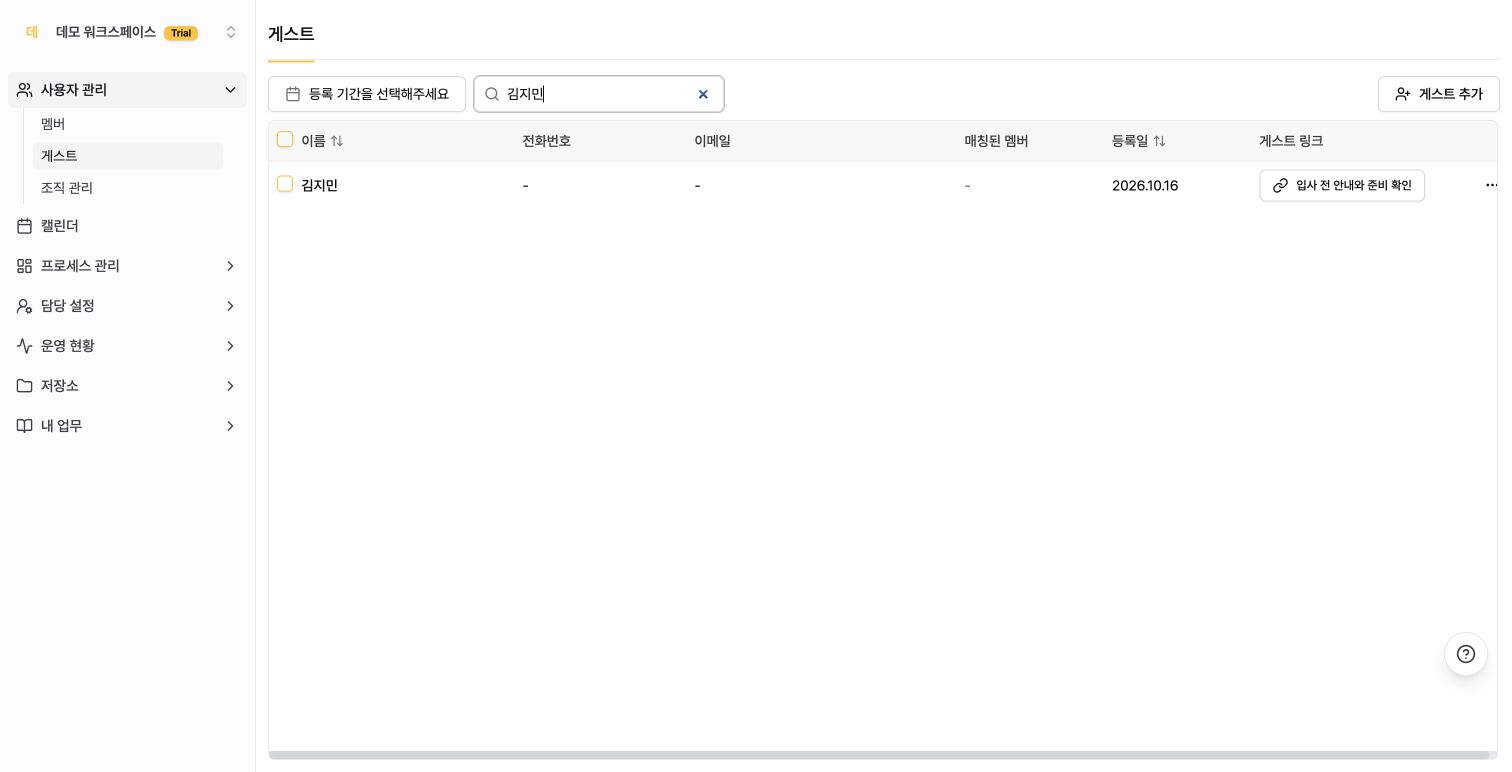The width and height of the screenshot is (1512, 772).
Task: Click the search magnifier icon
Action: (492, 94)
